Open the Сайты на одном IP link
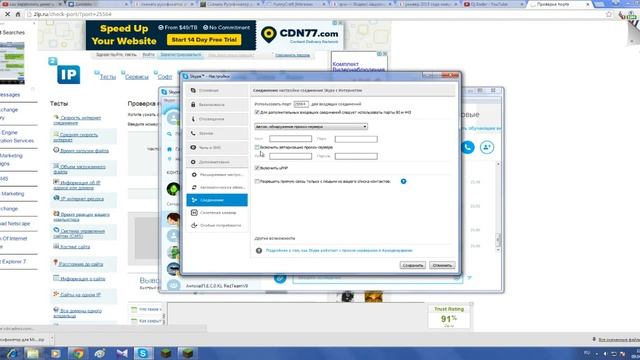This screenshot has width=640, height=360. [x=80, y=295]
